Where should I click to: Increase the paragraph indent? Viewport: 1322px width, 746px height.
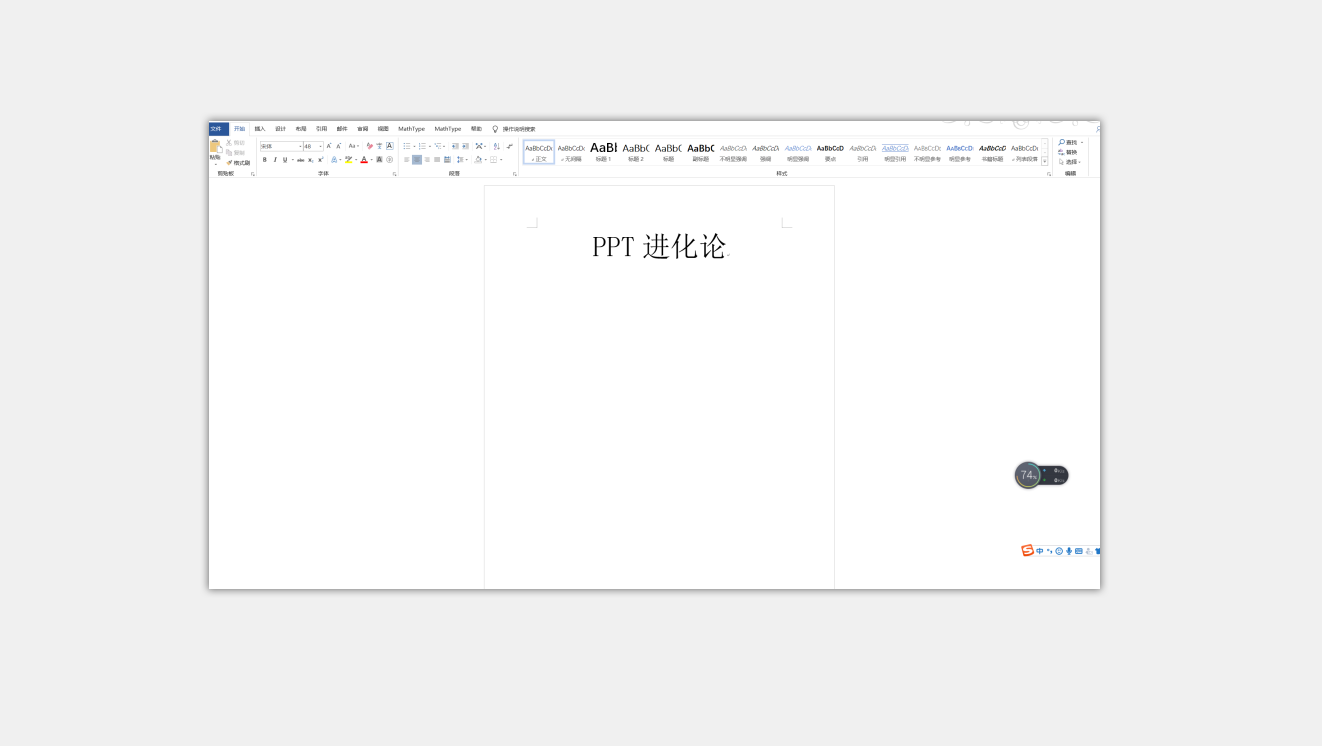tap(465, 146)
